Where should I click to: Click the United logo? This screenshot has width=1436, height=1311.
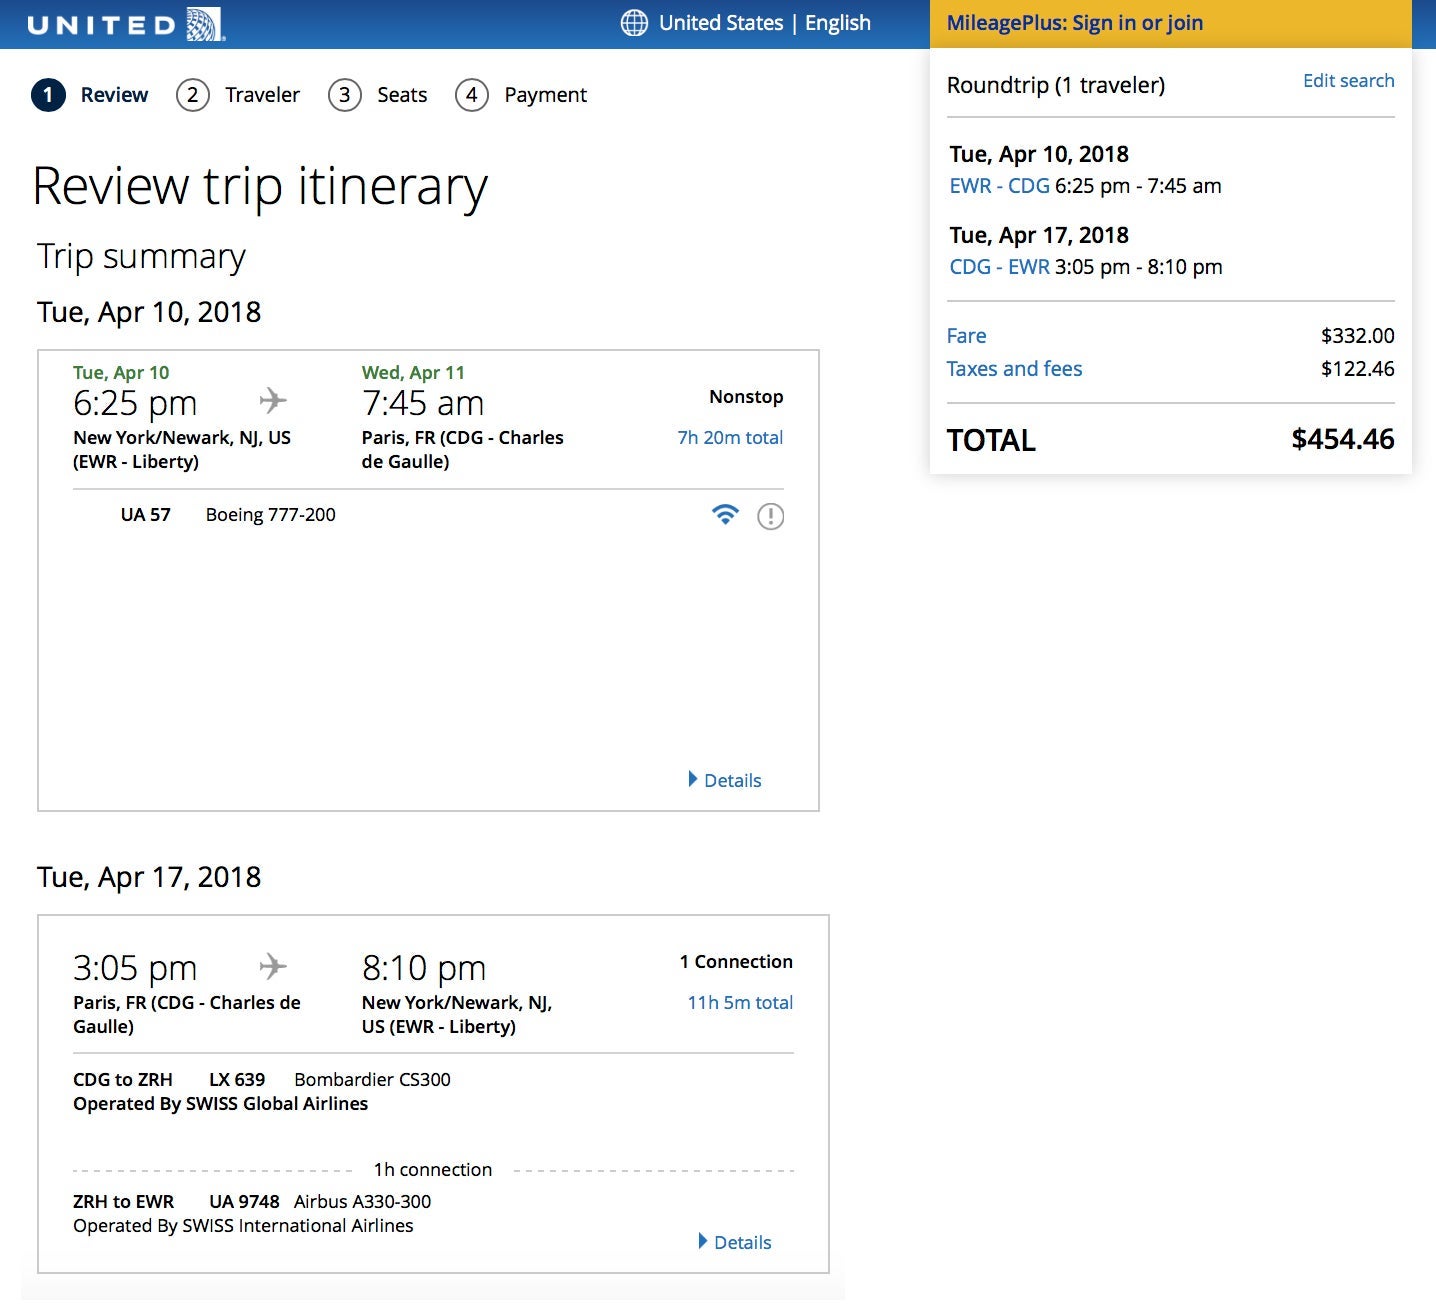point(125,24)
